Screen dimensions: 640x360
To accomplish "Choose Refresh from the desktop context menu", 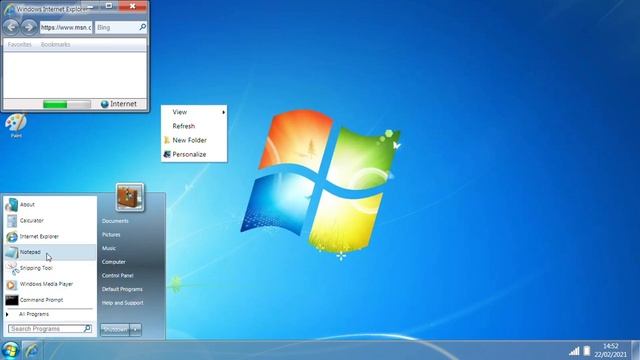I will tap(194, 126).
